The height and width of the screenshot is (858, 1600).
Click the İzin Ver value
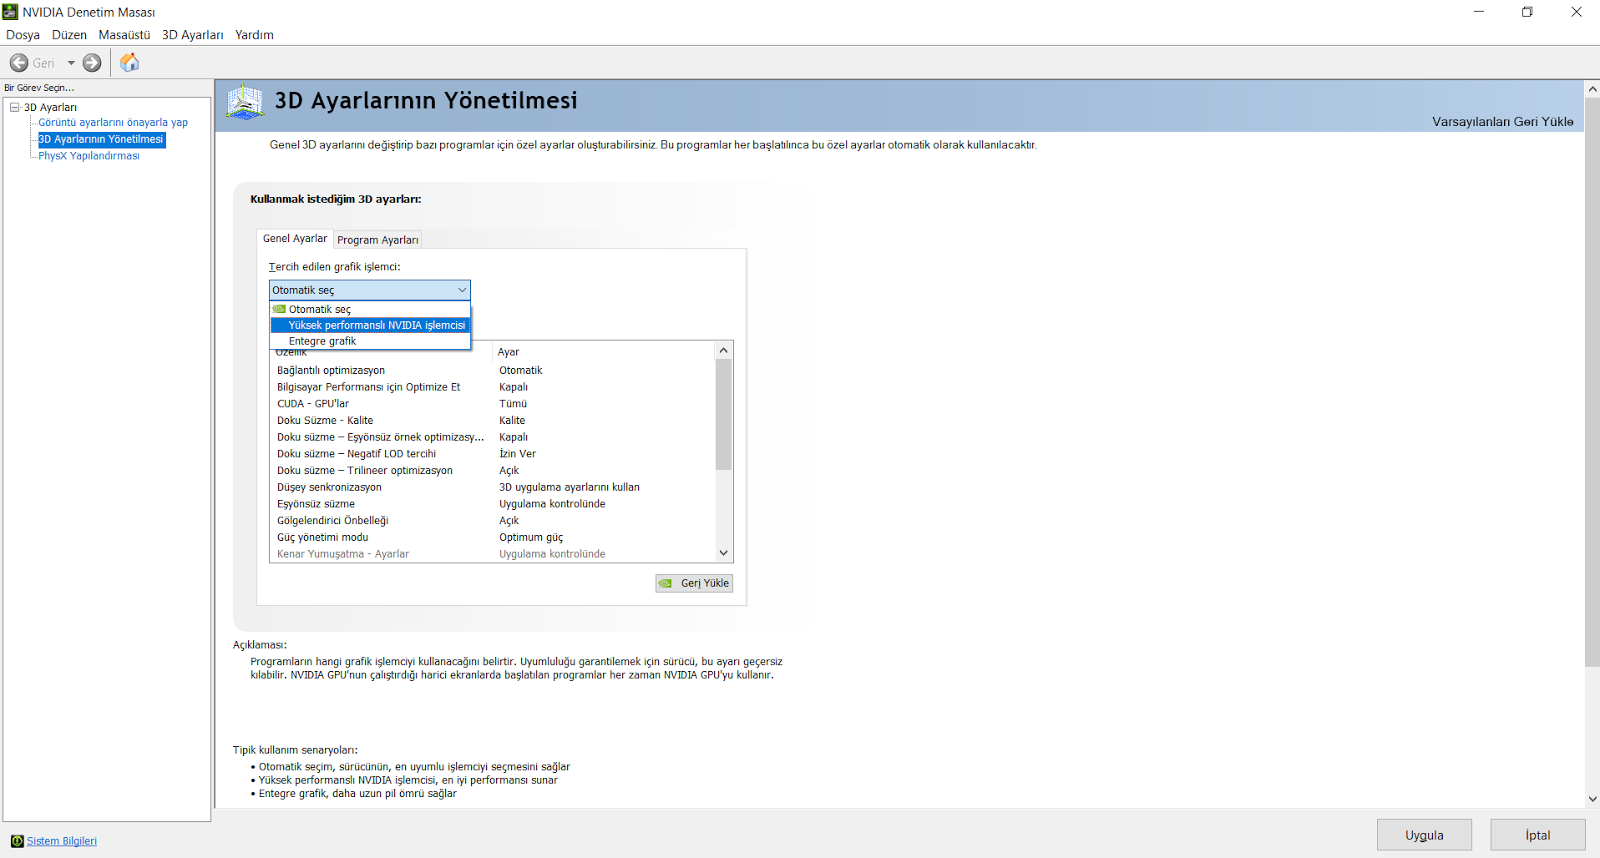point(517,454)
